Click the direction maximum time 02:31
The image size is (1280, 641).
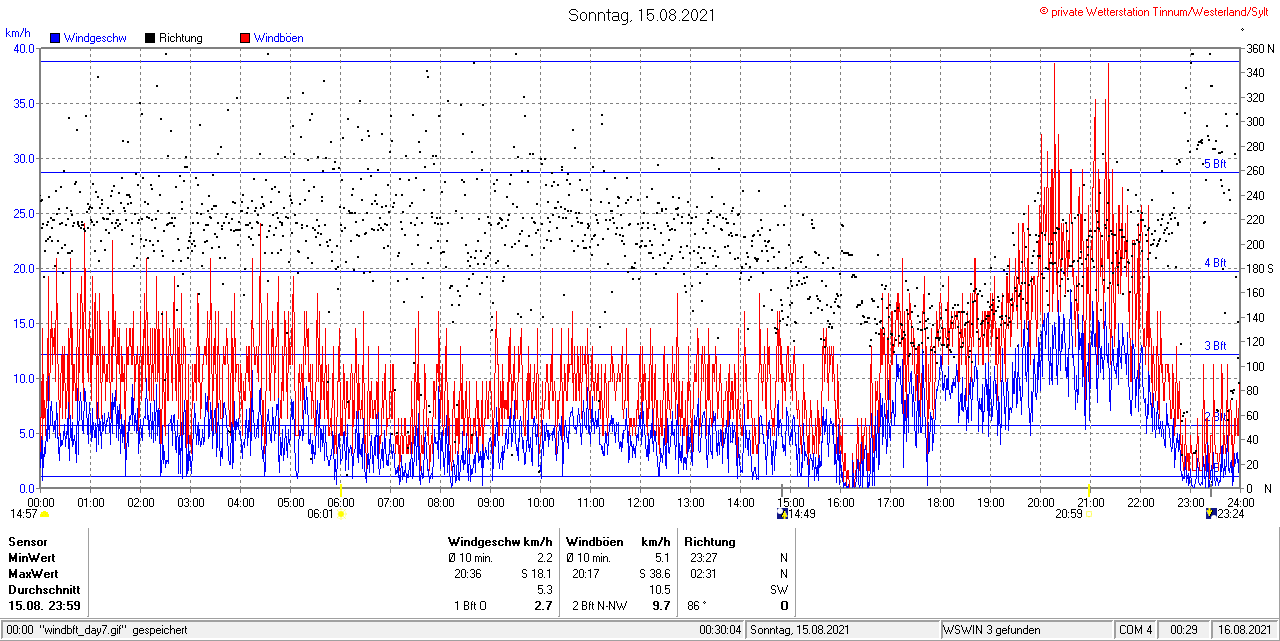[703, 574]
